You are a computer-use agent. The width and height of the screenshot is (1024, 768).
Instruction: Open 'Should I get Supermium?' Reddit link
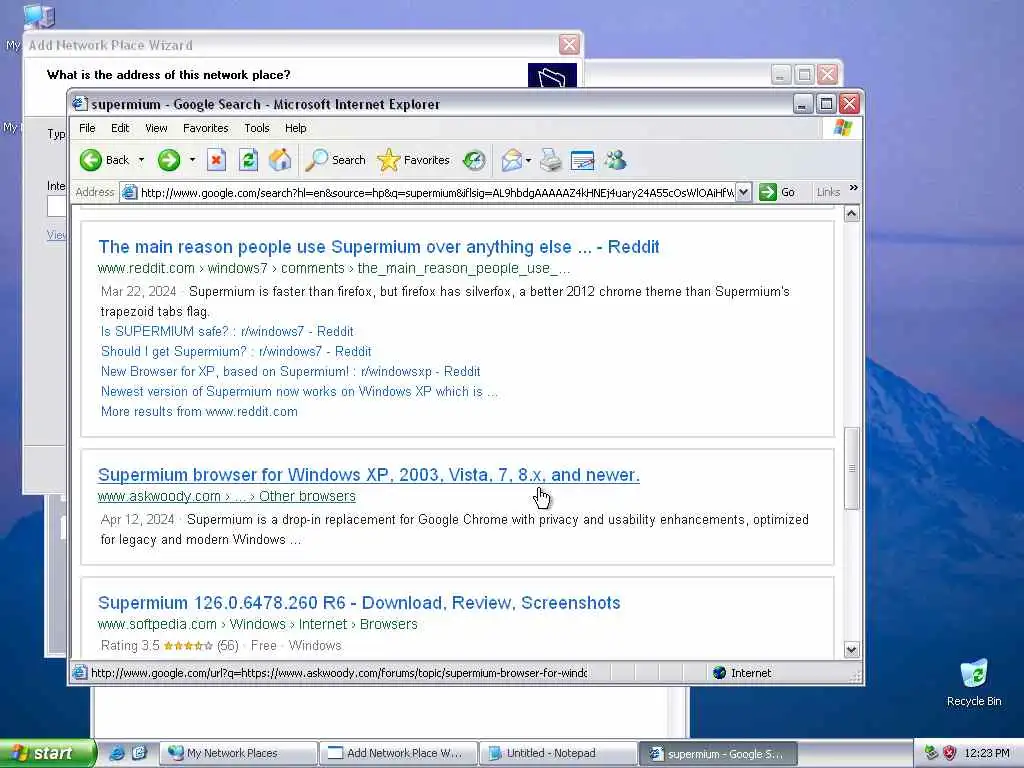(x=236, y=351)
